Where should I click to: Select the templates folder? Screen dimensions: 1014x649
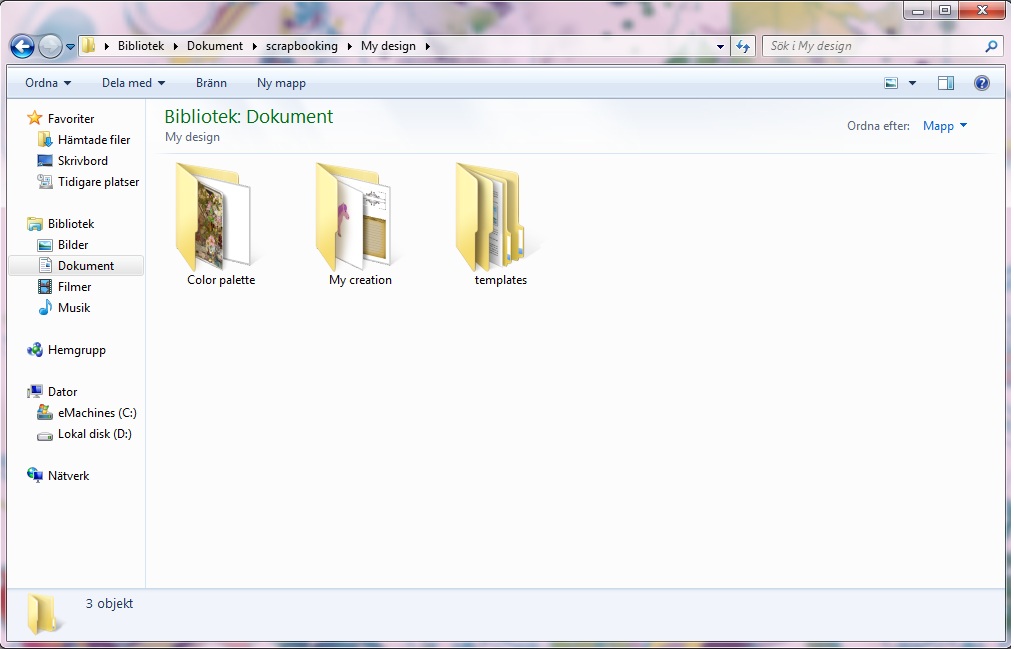500,224
